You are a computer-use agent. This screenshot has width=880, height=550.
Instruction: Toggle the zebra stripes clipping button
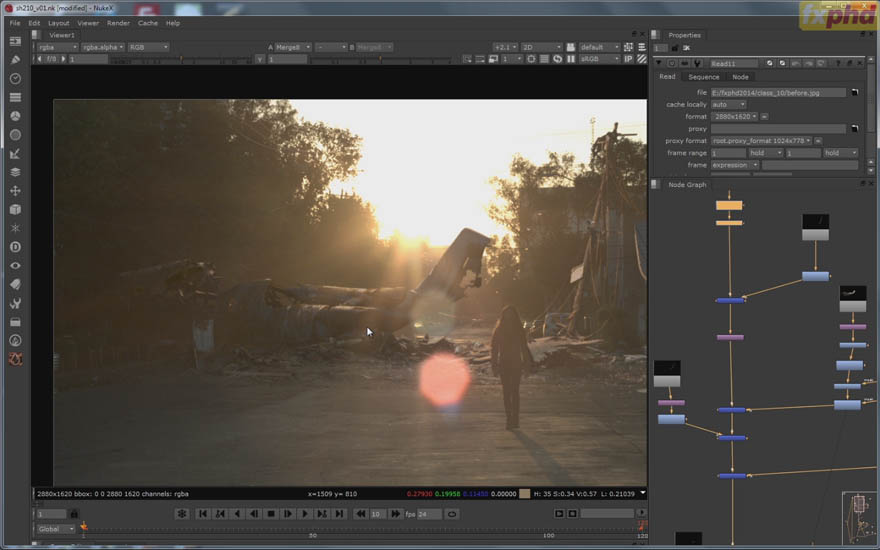click(x=641, y=59)
